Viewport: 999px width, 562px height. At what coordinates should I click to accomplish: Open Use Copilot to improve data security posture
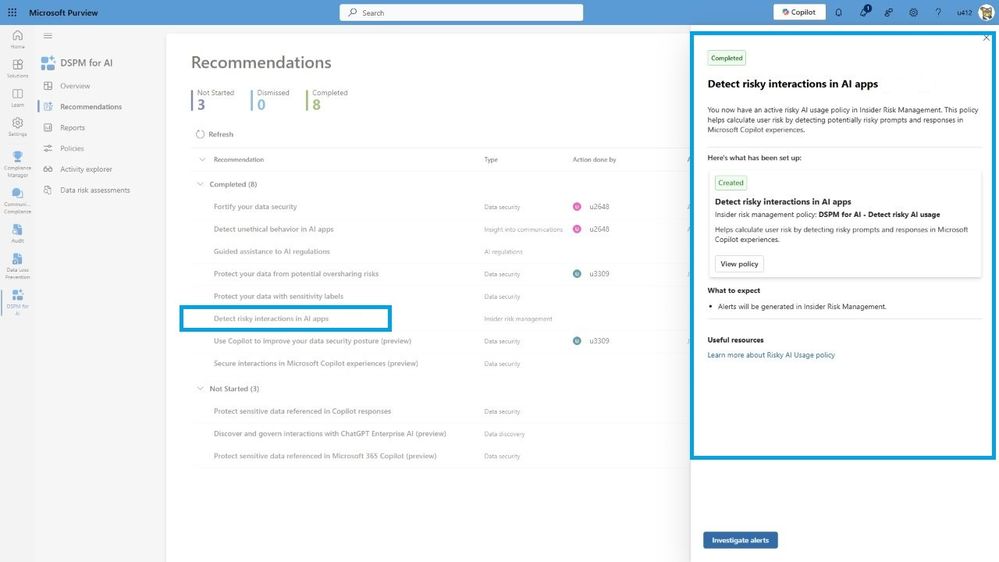[x=312, y=341]
